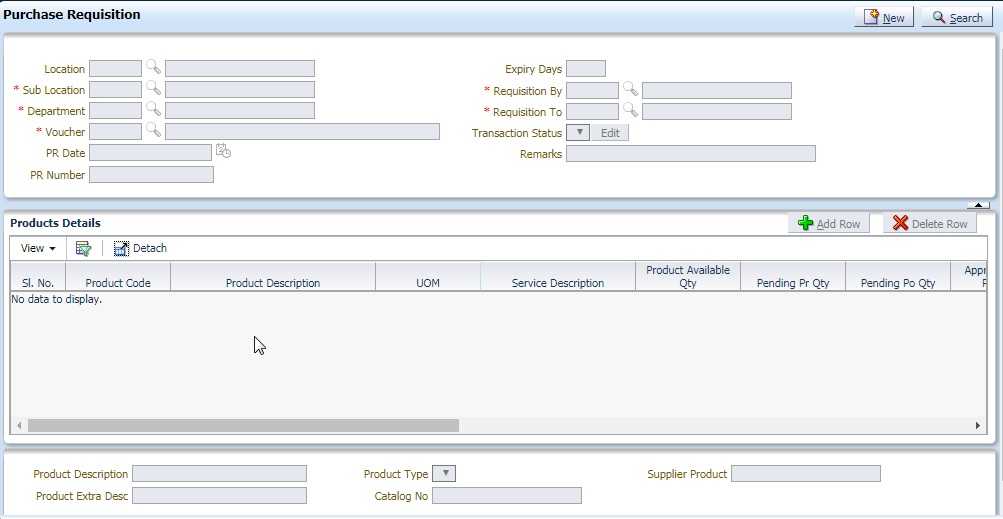Click the Voucher description field
Image resolution: width=1003 pixels, height=519 pixels.
tap(303, 132)
